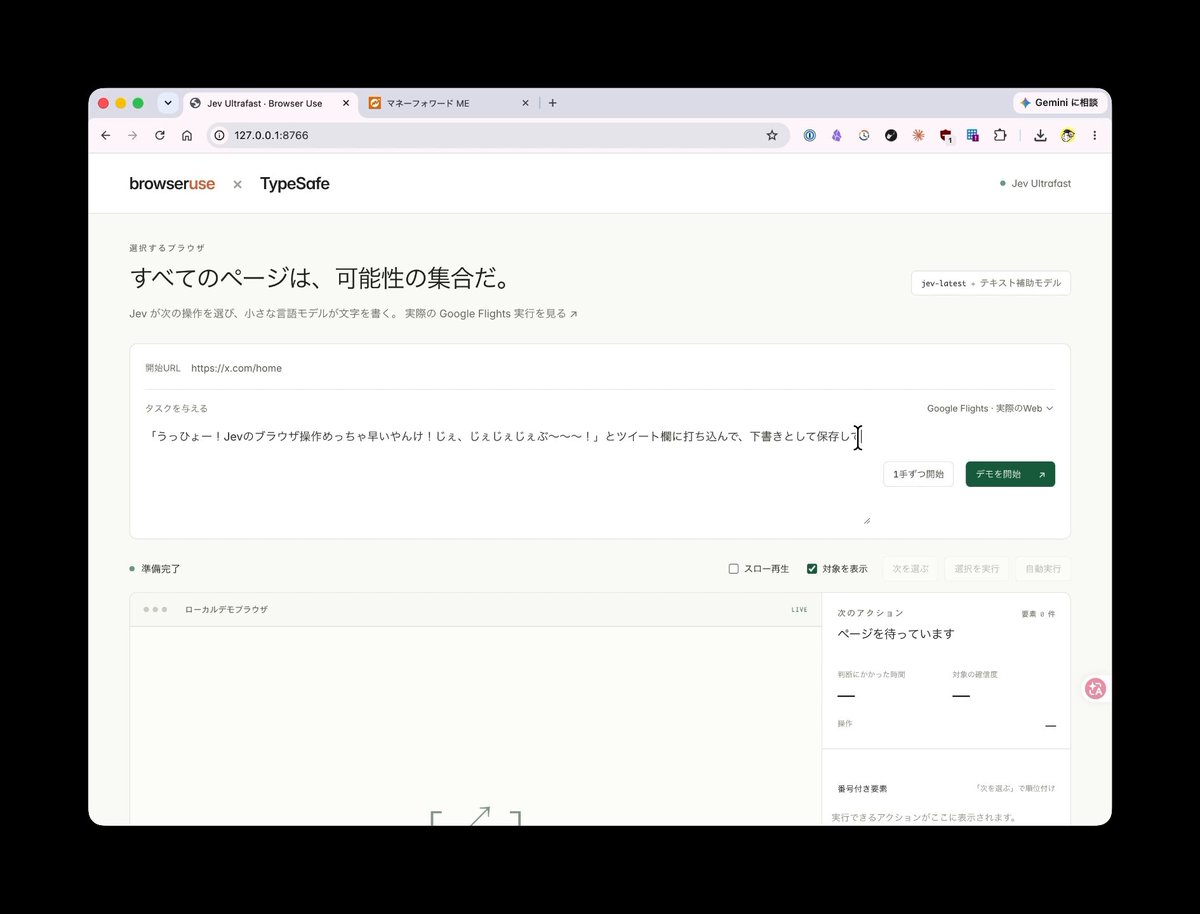The image size is (1200, 914).
Task: Open the Google Flights・実際のWeb dropdown
Action: click(x=990, y=408)
